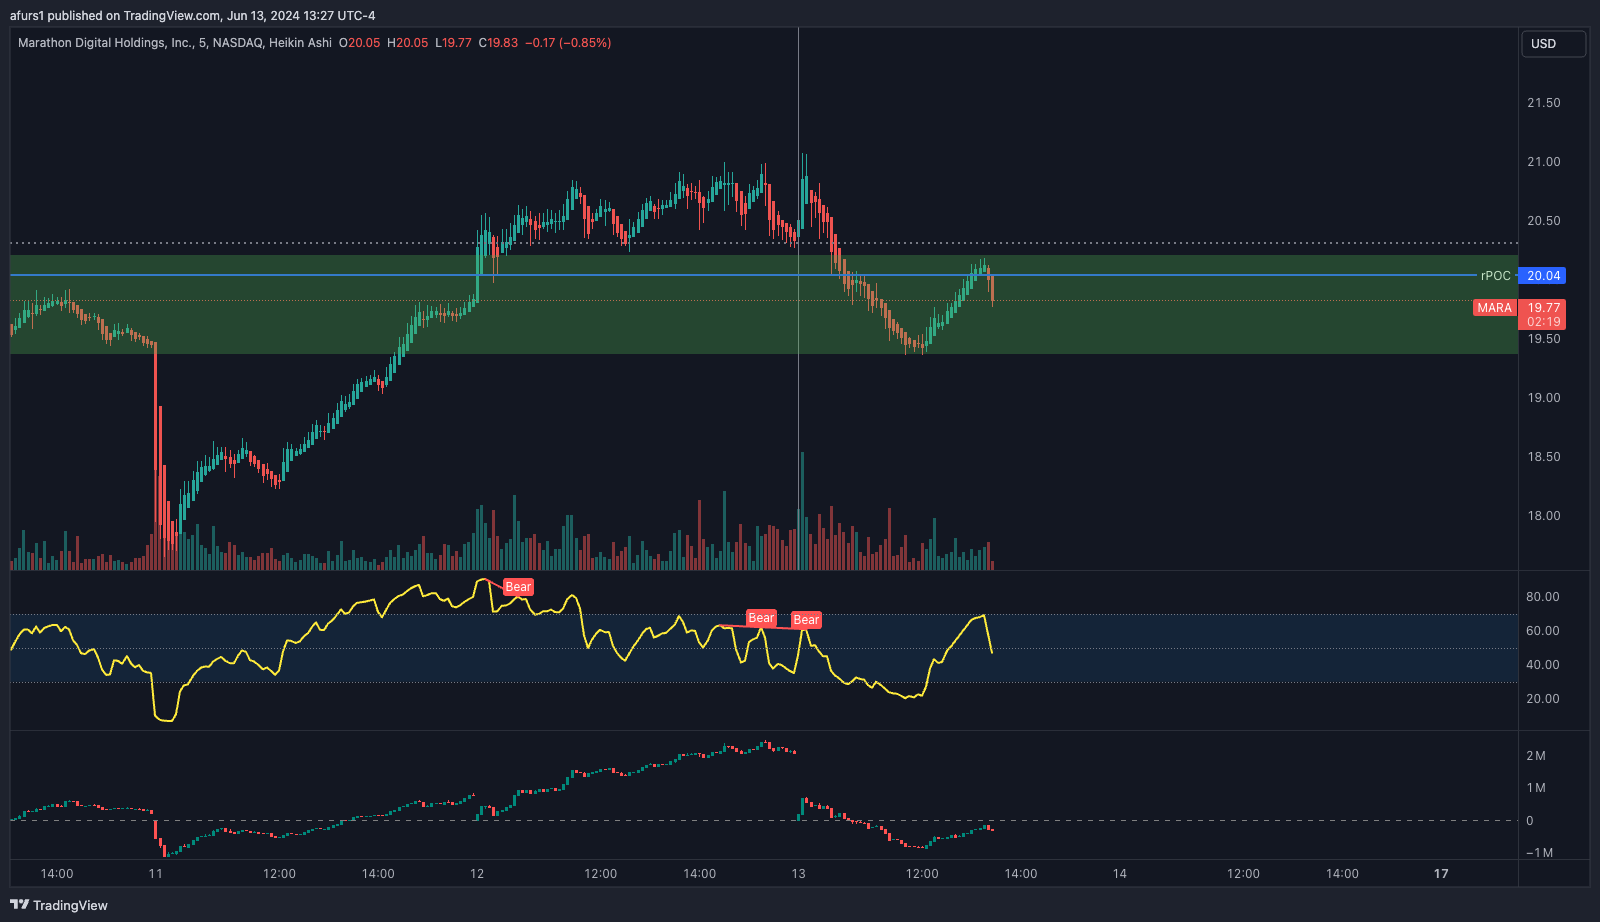1600x922 pixels.
Task: Click the 19.00 price axis label
Action: pos(1543,398)
